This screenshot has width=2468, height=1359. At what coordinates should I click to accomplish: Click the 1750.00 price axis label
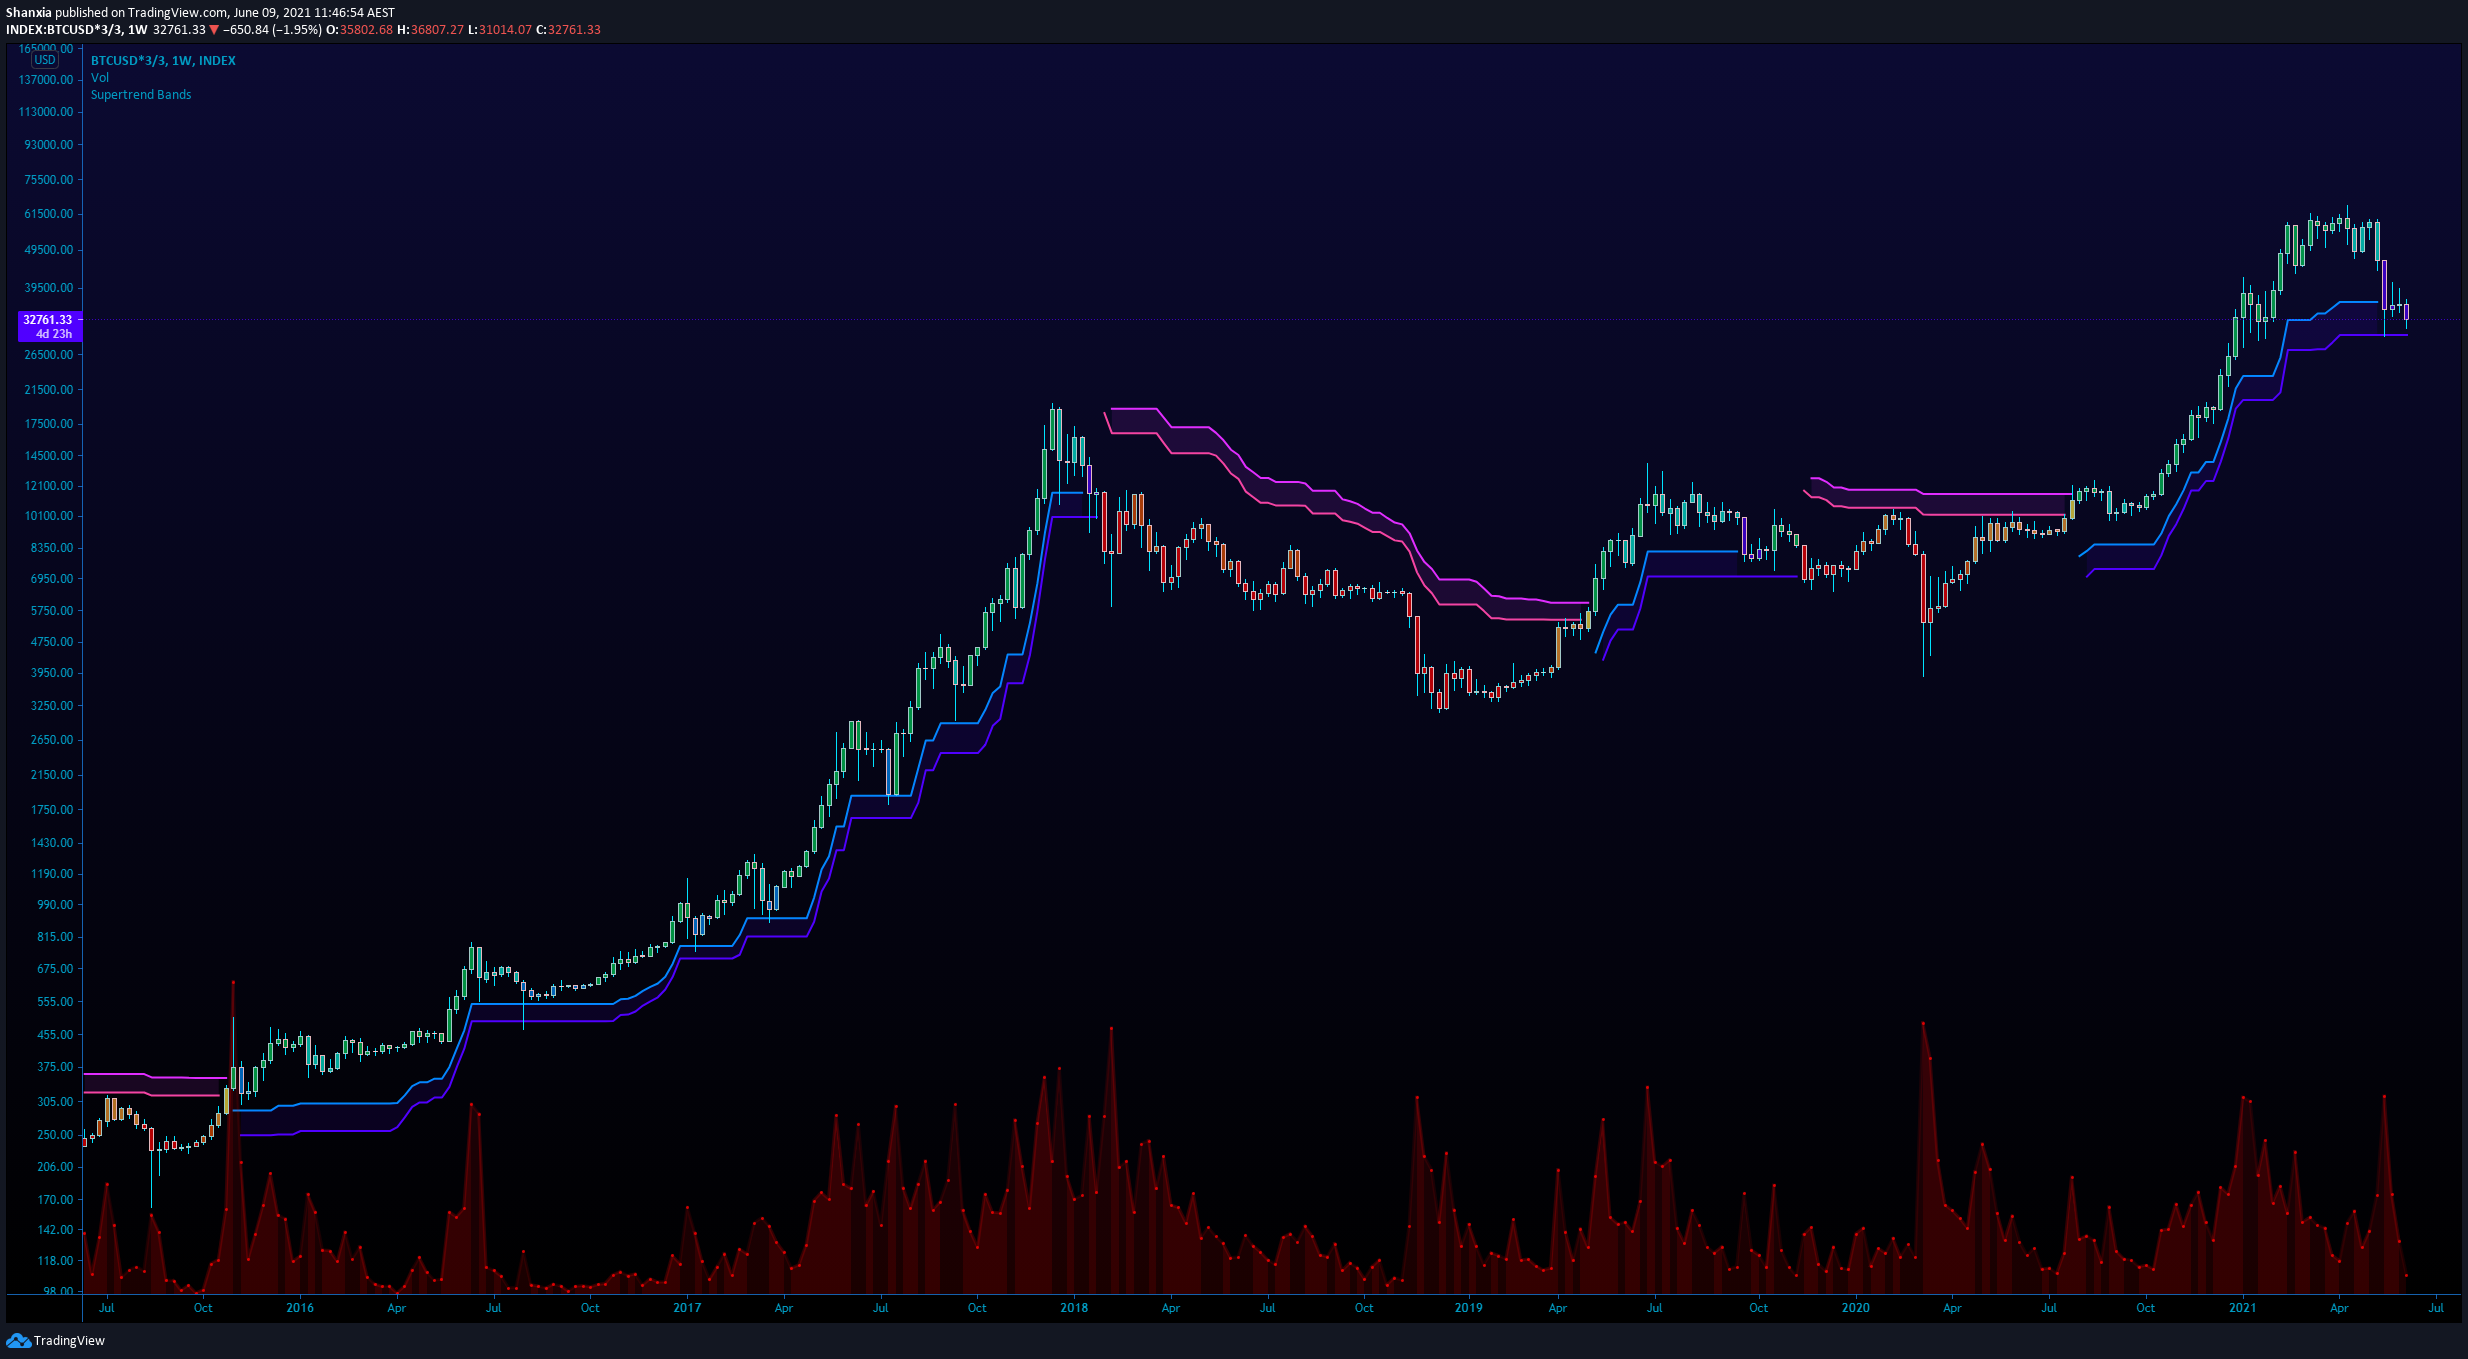(x=52, y=810)
